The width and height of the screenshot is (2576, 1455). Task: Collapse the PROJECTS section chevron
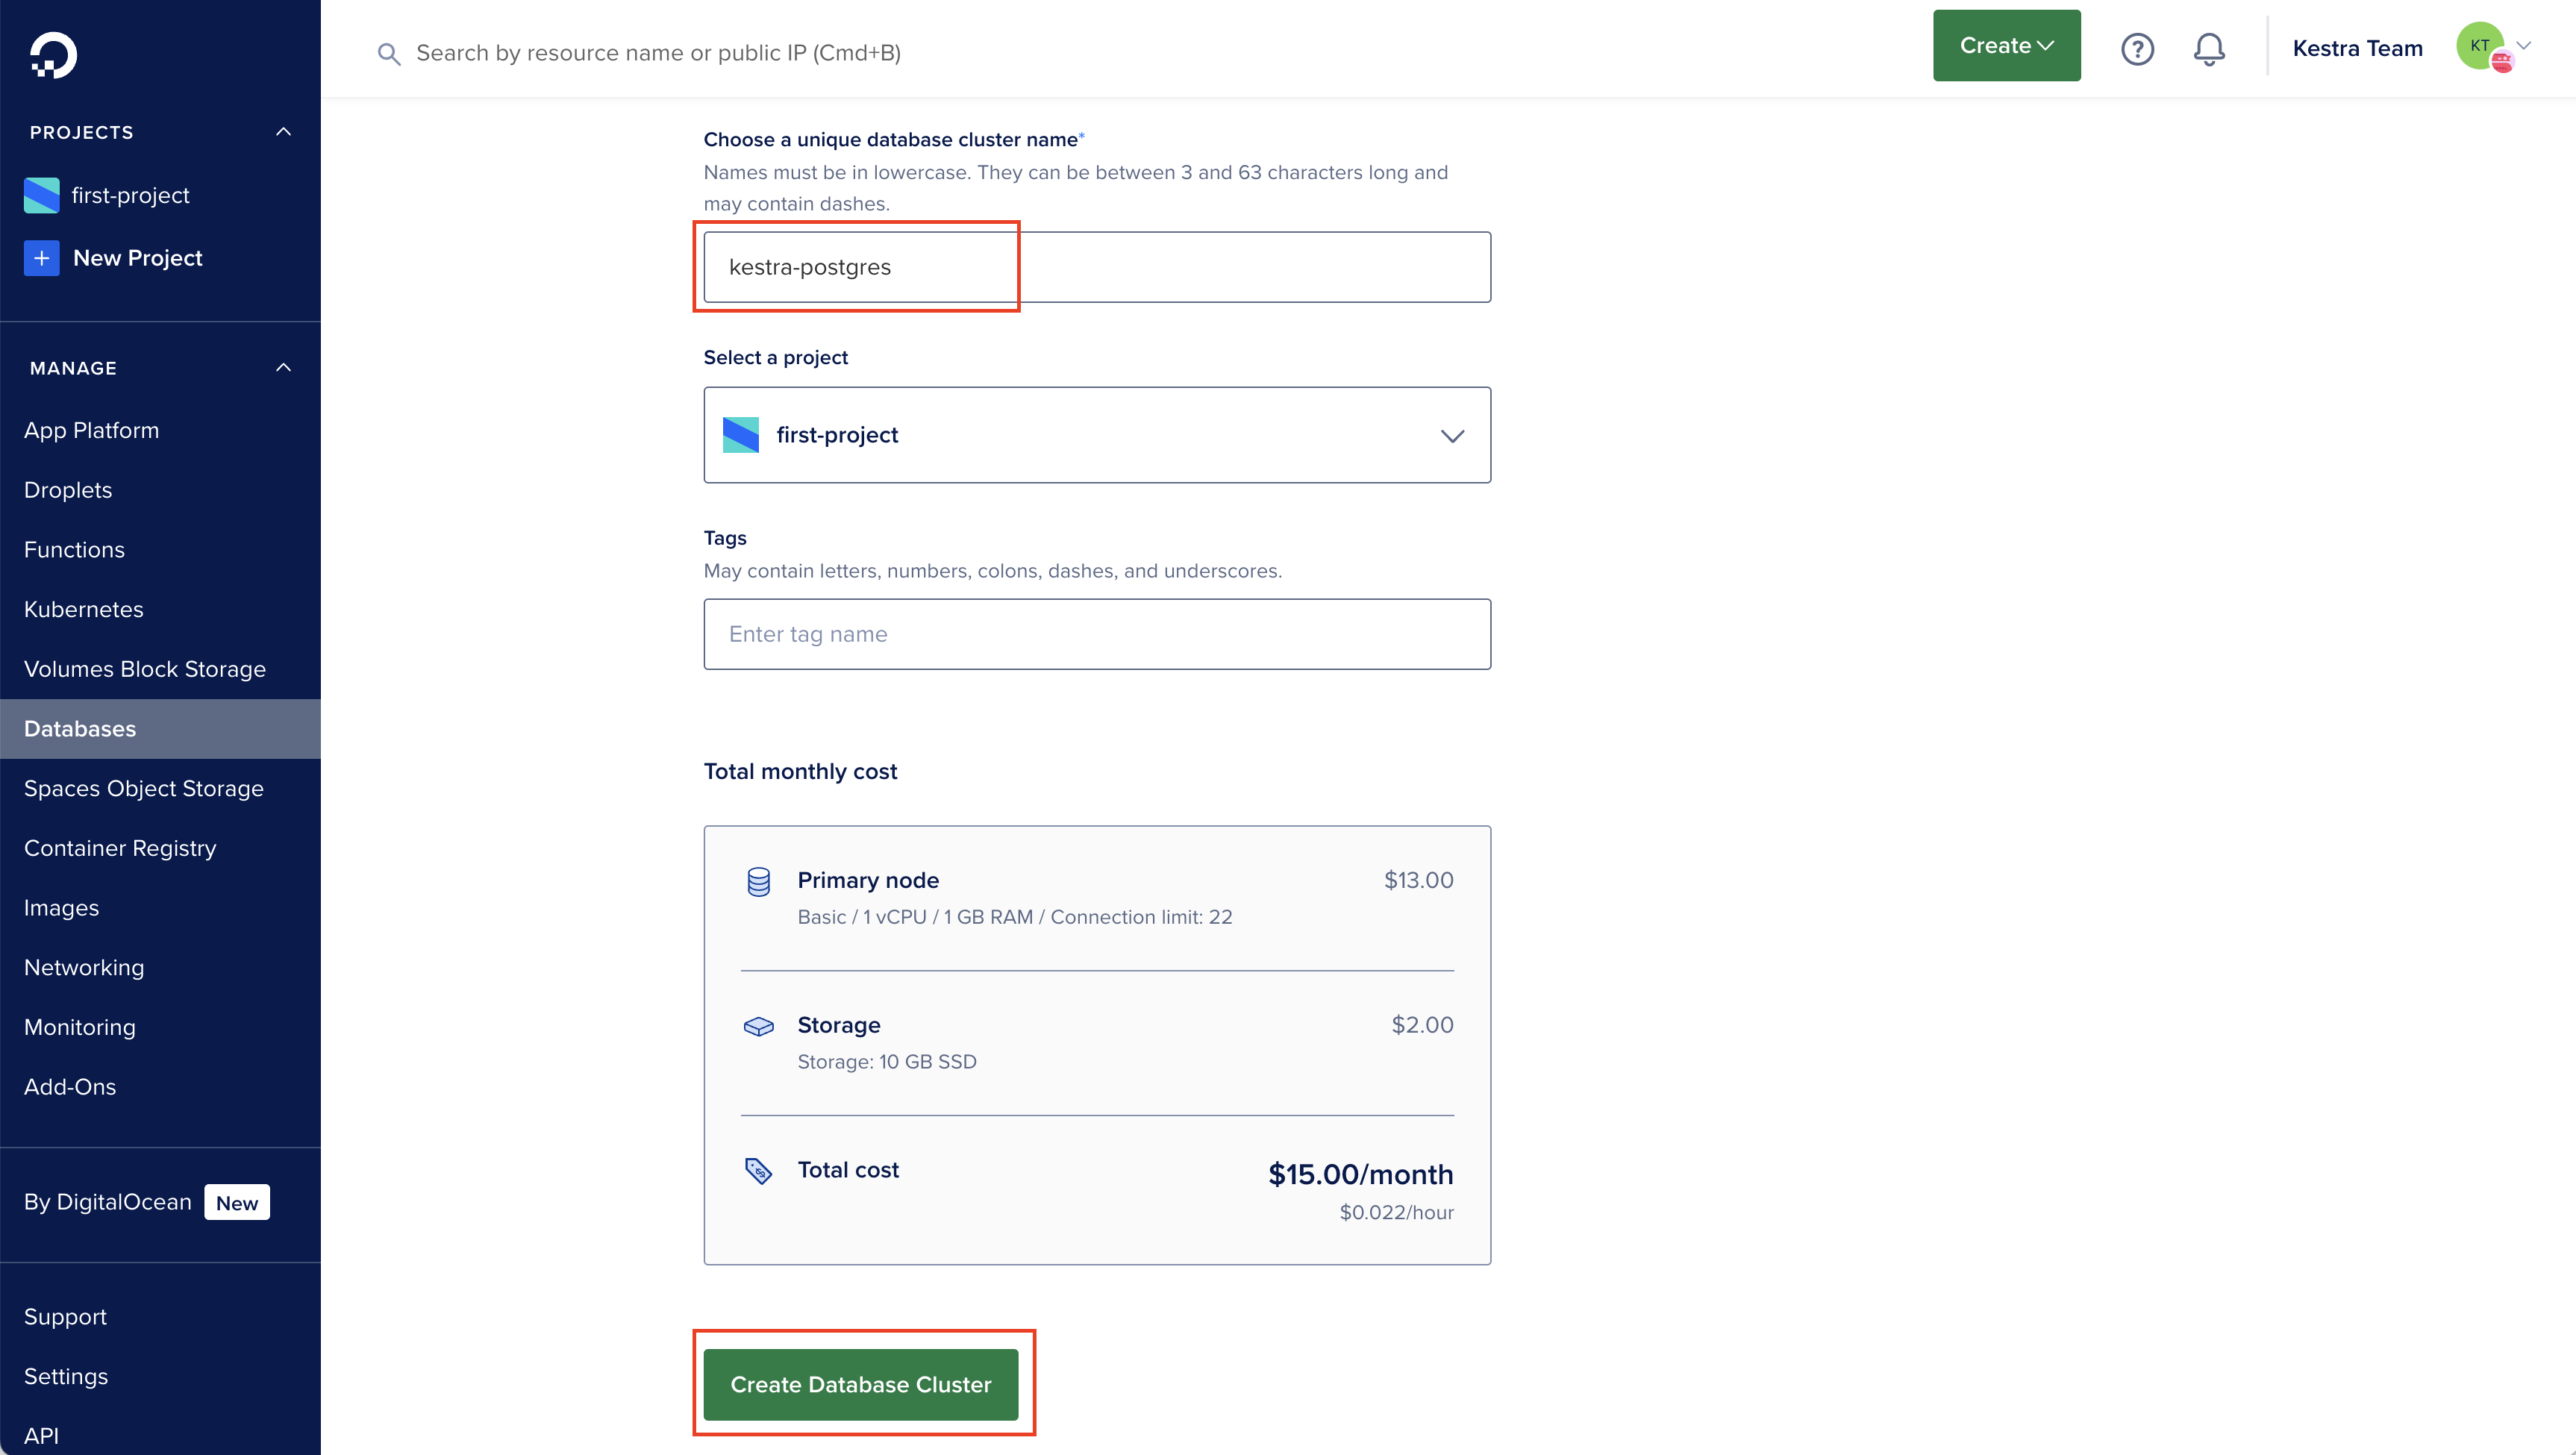(284, 132)
